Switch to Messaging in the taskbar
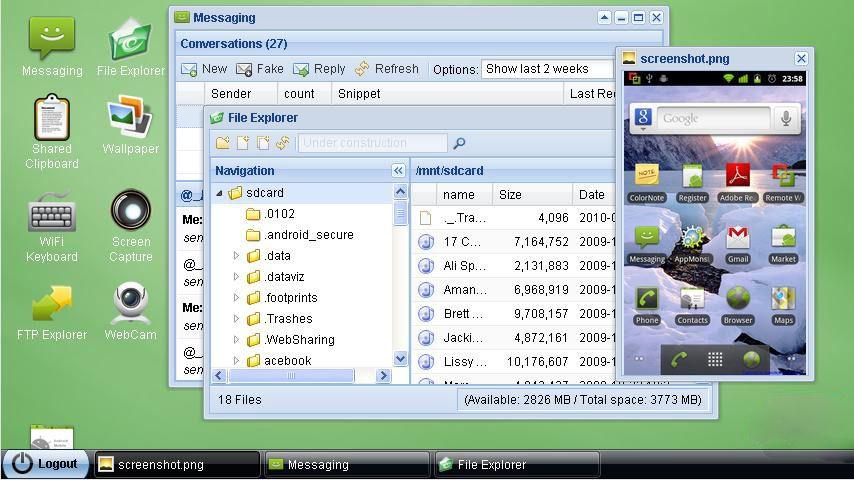Image resolution: width=854 pixels, height=480 pixels. (x=346, y=464)
